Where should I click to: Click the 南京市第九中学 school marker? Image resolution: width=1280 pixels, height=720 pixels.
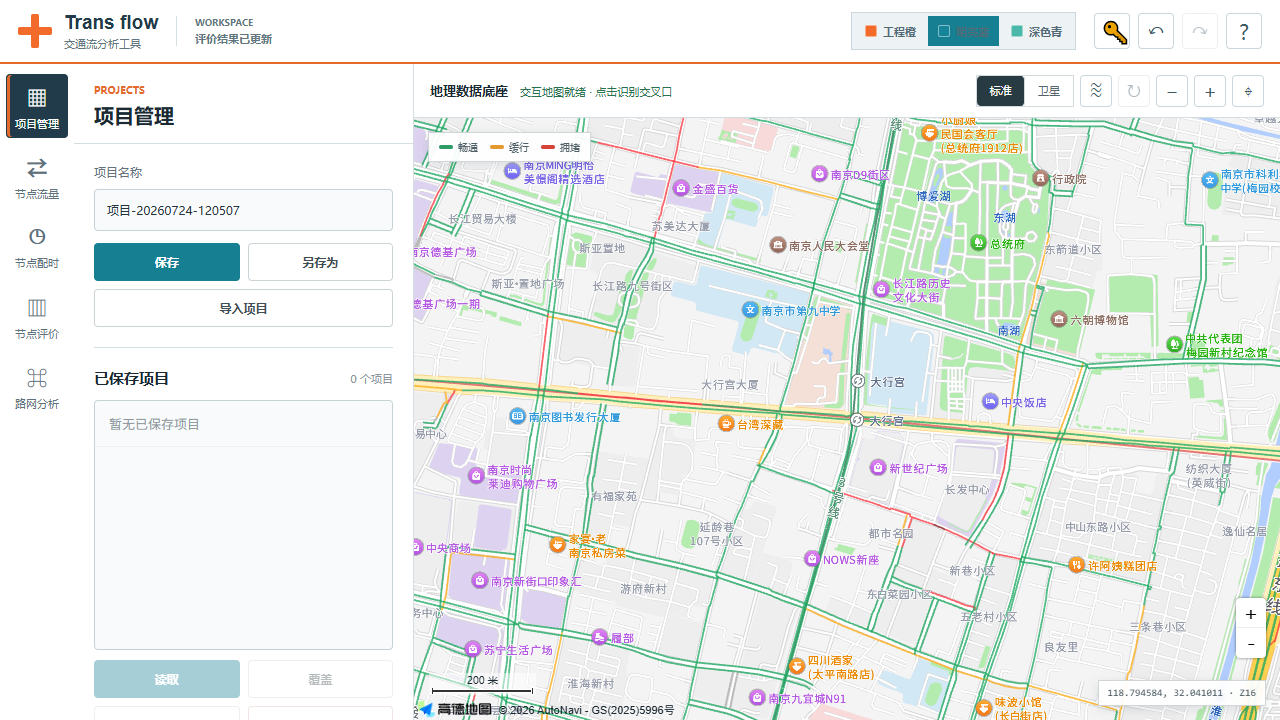pos(750,310)
